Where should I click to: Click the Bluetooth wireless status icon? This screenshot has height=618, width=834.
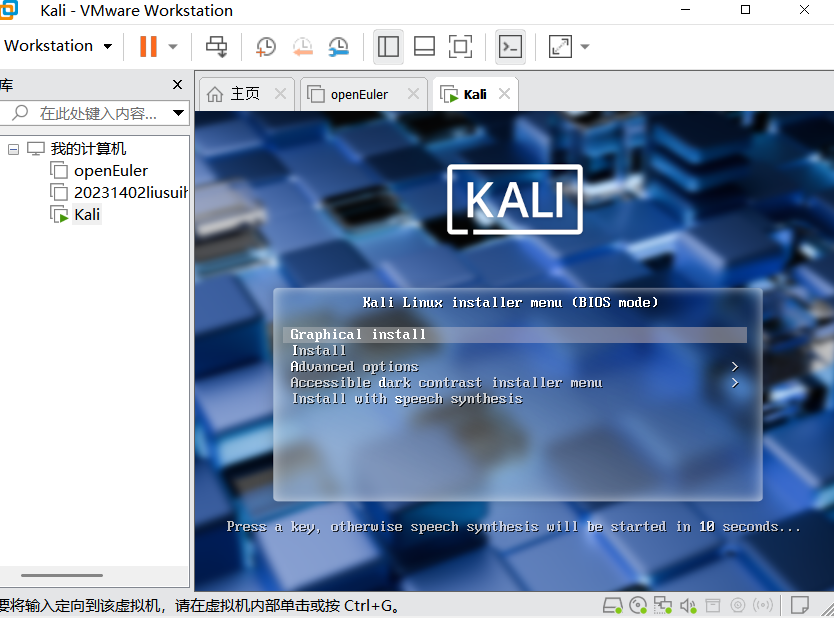[763, 605]
